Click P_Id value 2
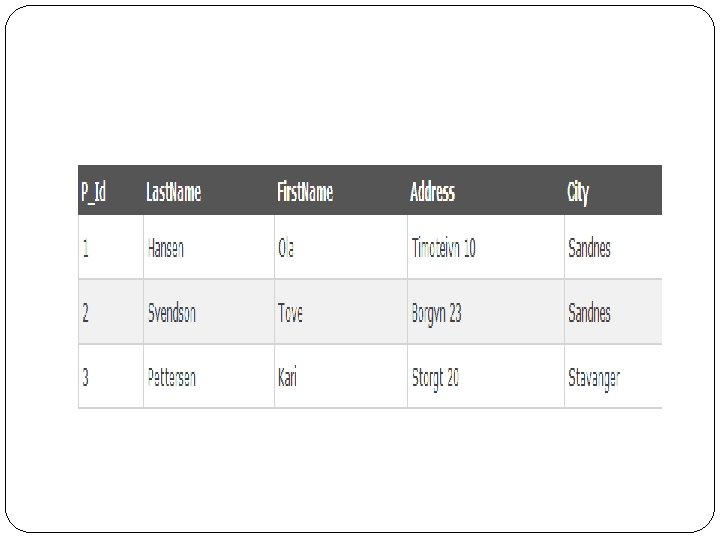The height and width of the screenshot is (540, 720). click(x=85, y=313)
